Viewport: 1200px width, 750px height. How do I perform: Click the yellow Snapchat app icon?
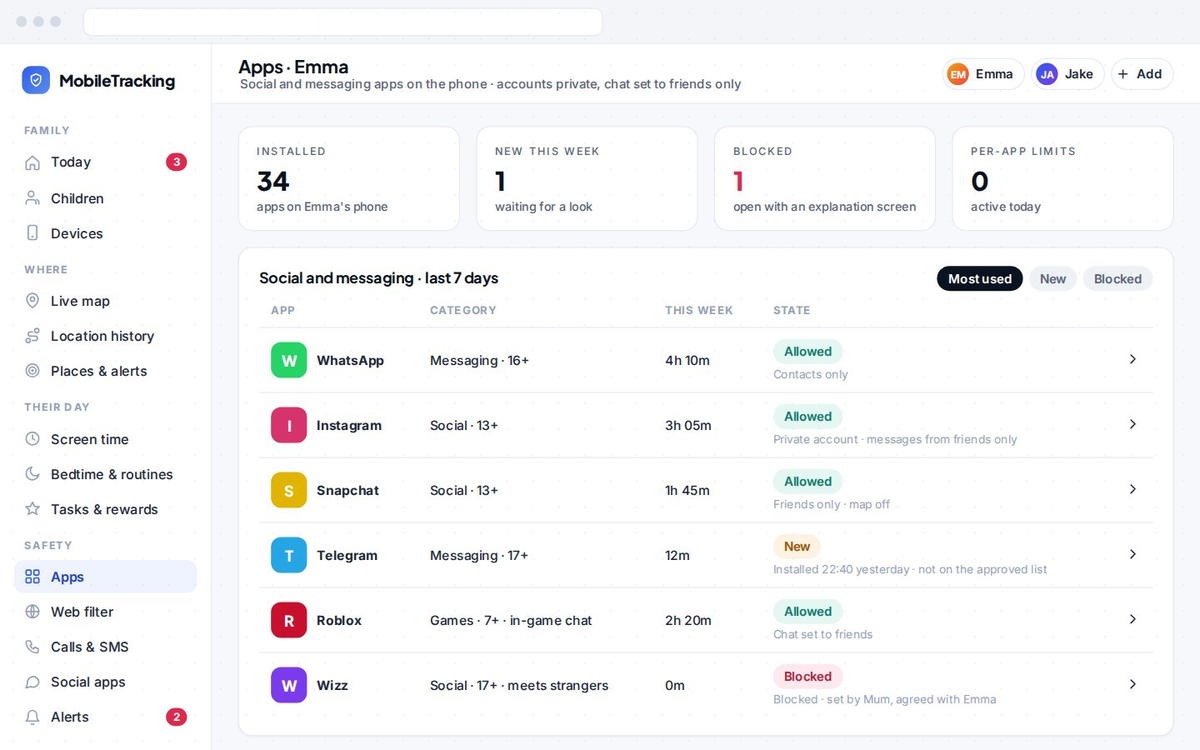289,490
